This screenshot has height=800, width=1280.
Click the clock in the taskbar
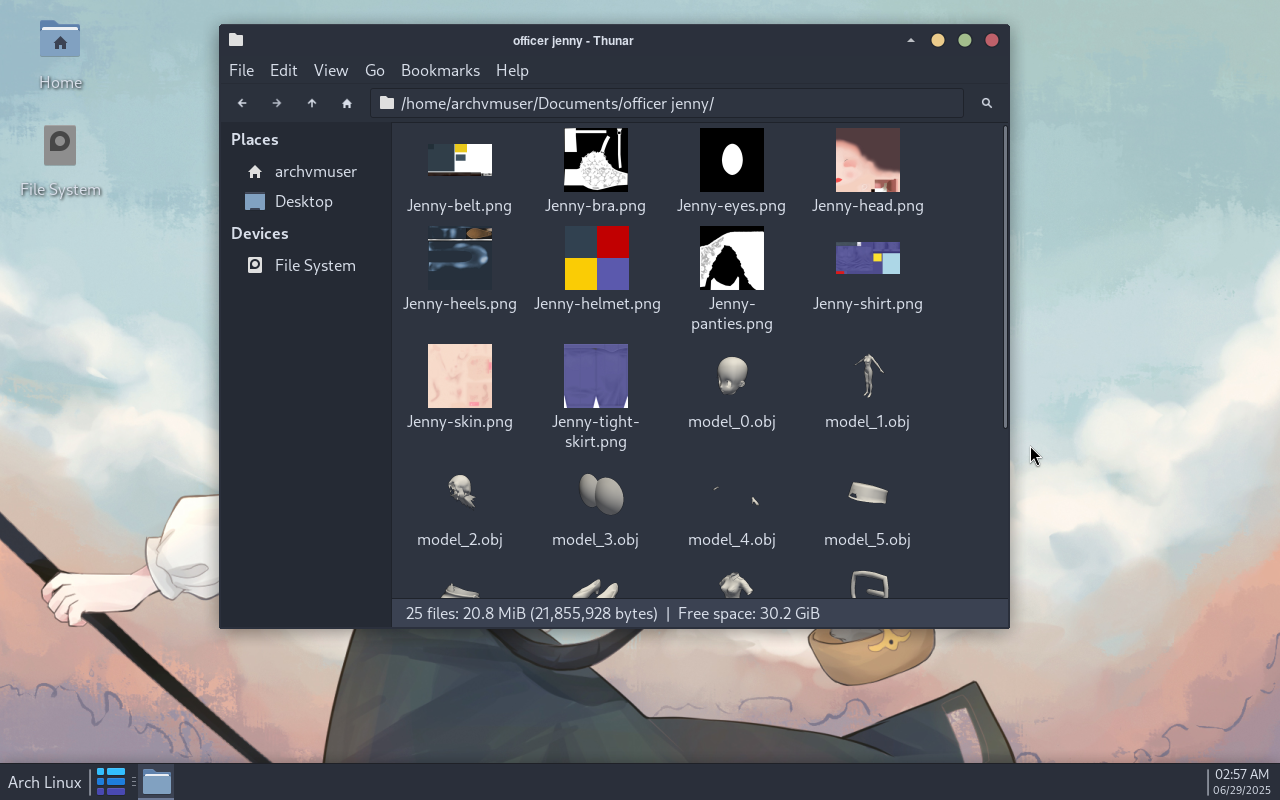pos(1242,782)
